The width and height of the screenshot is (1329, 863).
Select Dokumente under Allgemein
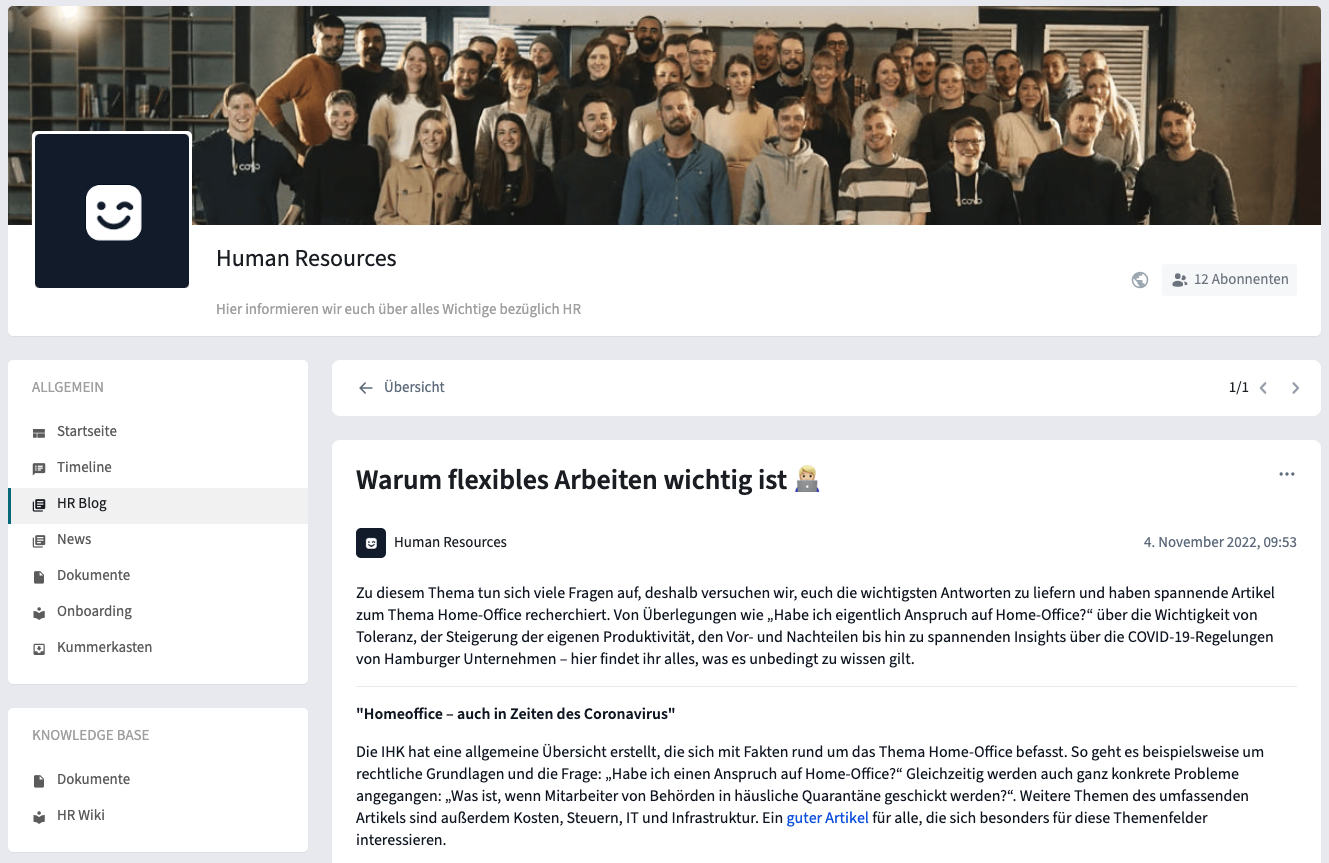[x=158, y=576]
